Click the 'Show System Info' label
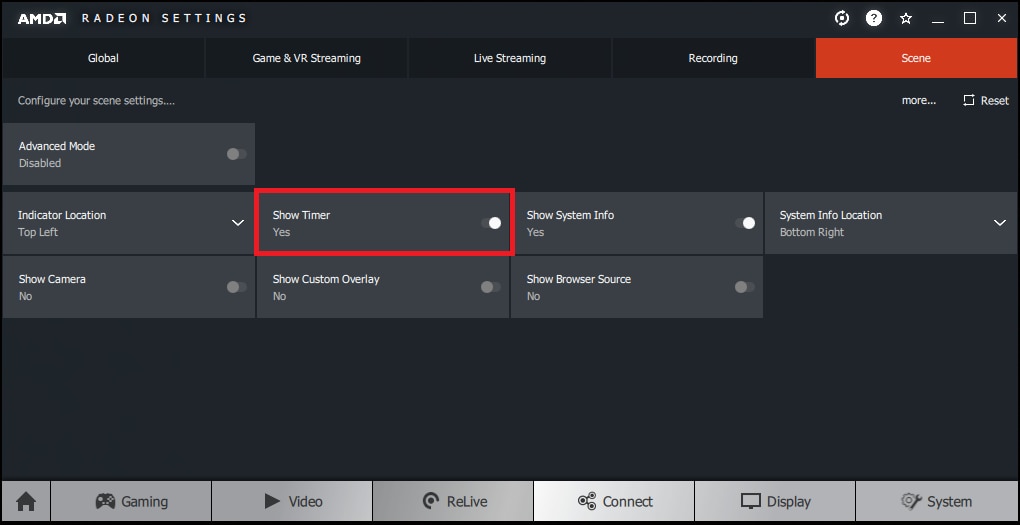 [570, 215]
